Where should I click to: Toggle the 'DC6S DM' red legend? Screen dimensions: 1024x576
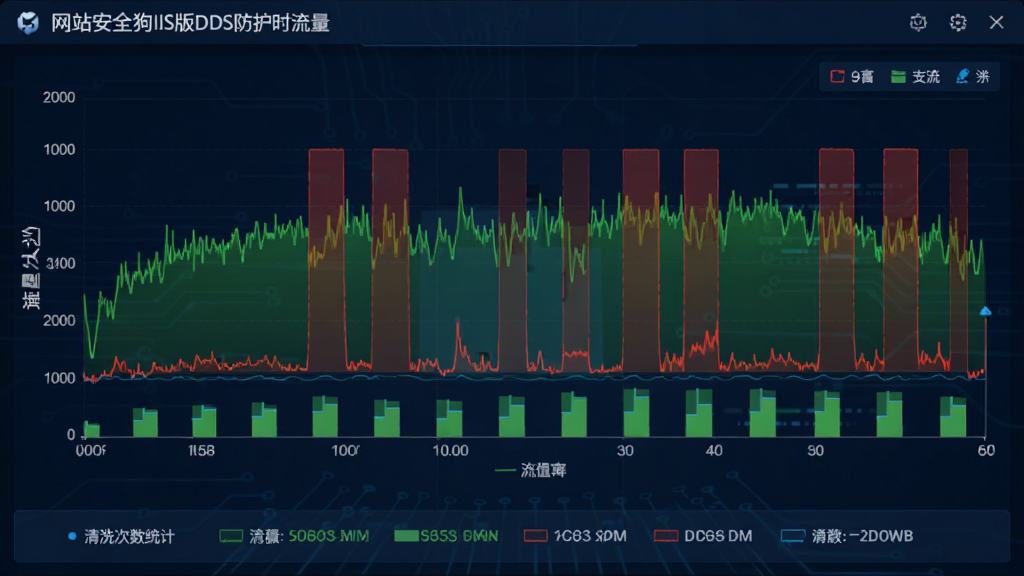703,536
